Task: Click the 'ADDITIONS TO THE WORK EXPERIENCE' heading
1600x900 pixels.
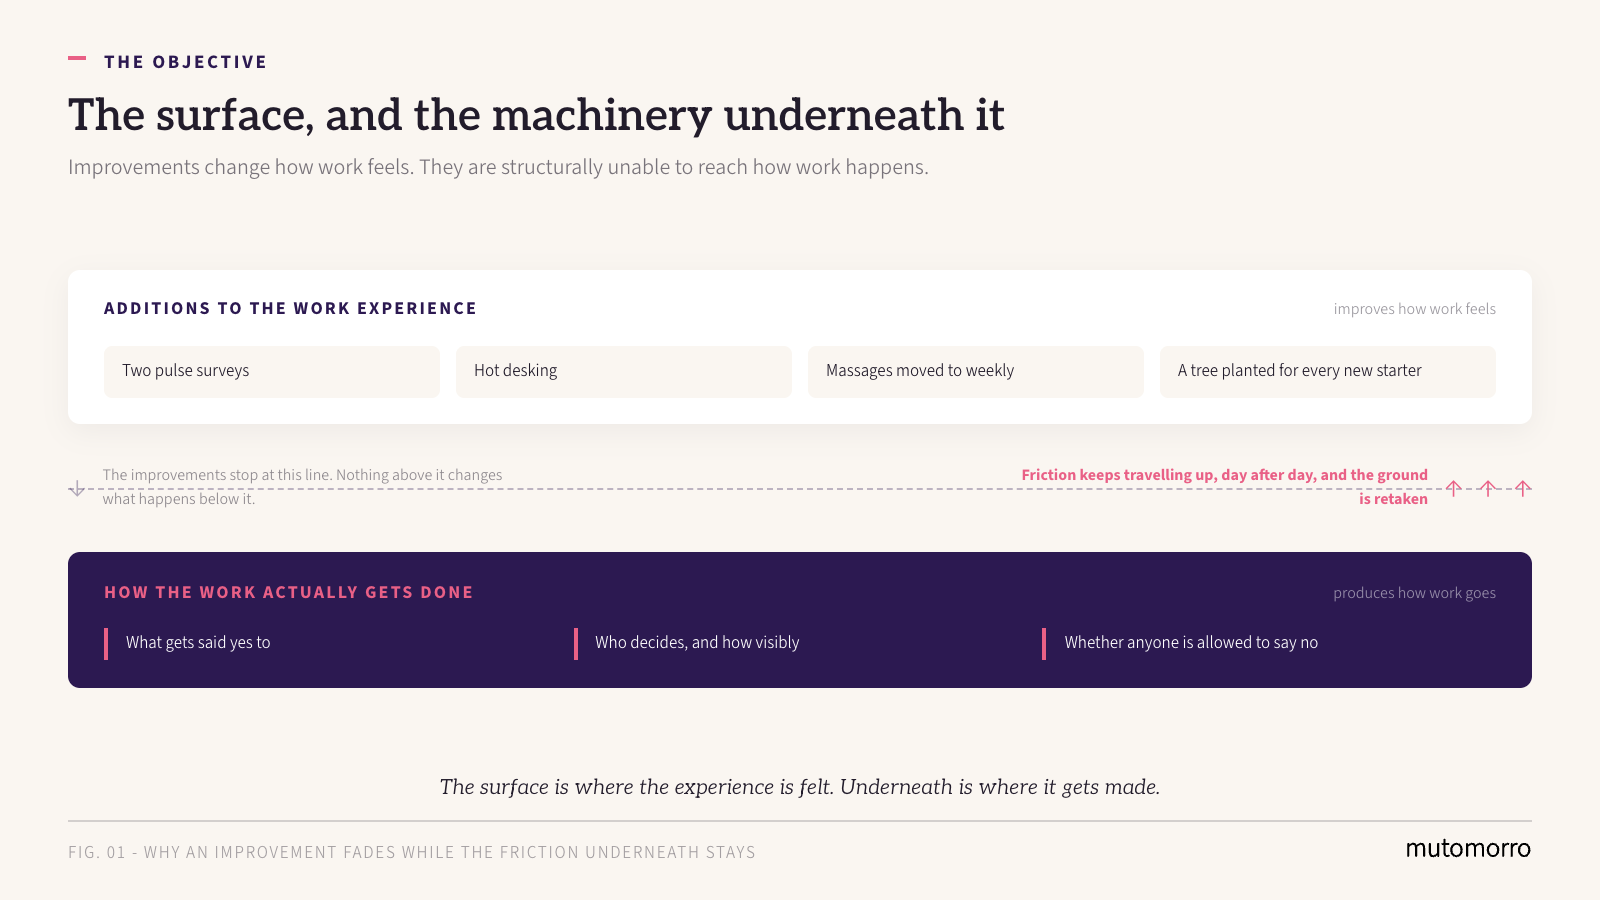Action: tap(290, 308)
